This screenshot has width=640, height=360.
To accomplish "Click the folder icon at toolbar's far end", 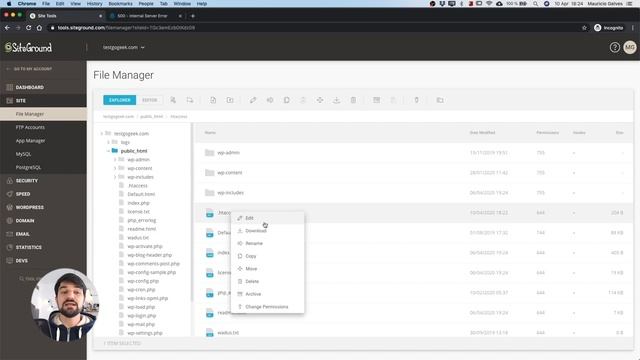I will pyautogui.click(x=440, y=100).
